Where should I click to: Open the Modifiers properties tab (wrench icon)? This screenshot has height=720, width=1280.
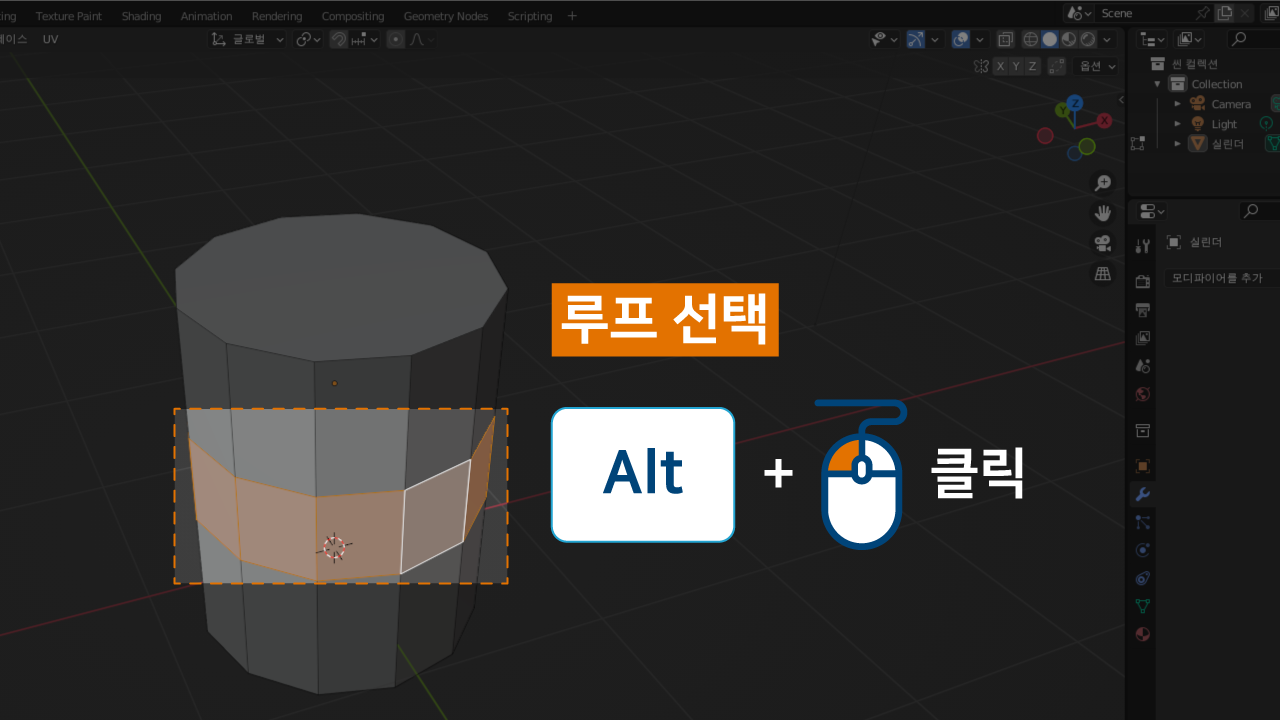(x=1142, y=494)
